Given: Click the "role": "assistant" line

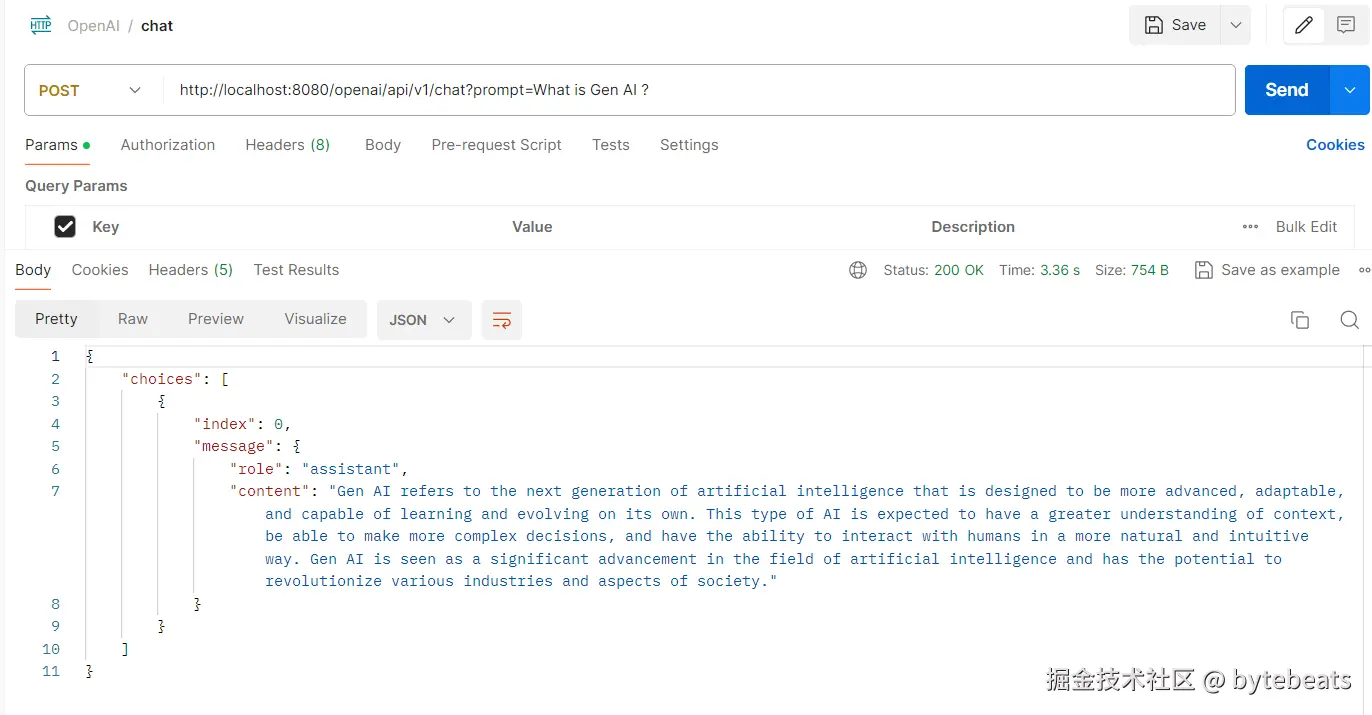Looking at the screenshot, I should [x=319, y=469].
